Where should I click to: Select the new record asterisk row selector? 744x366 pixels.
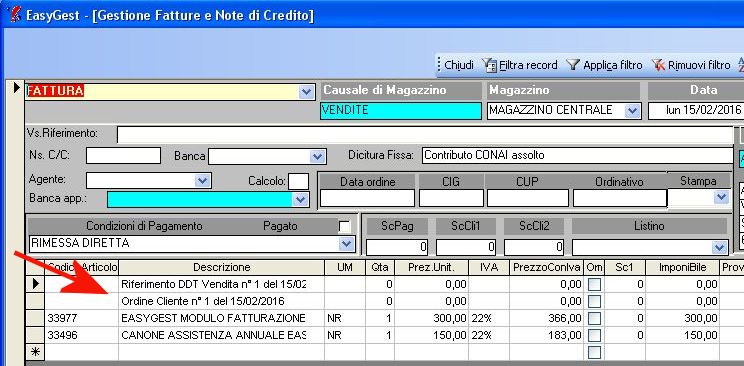click(x=35, y=352)
